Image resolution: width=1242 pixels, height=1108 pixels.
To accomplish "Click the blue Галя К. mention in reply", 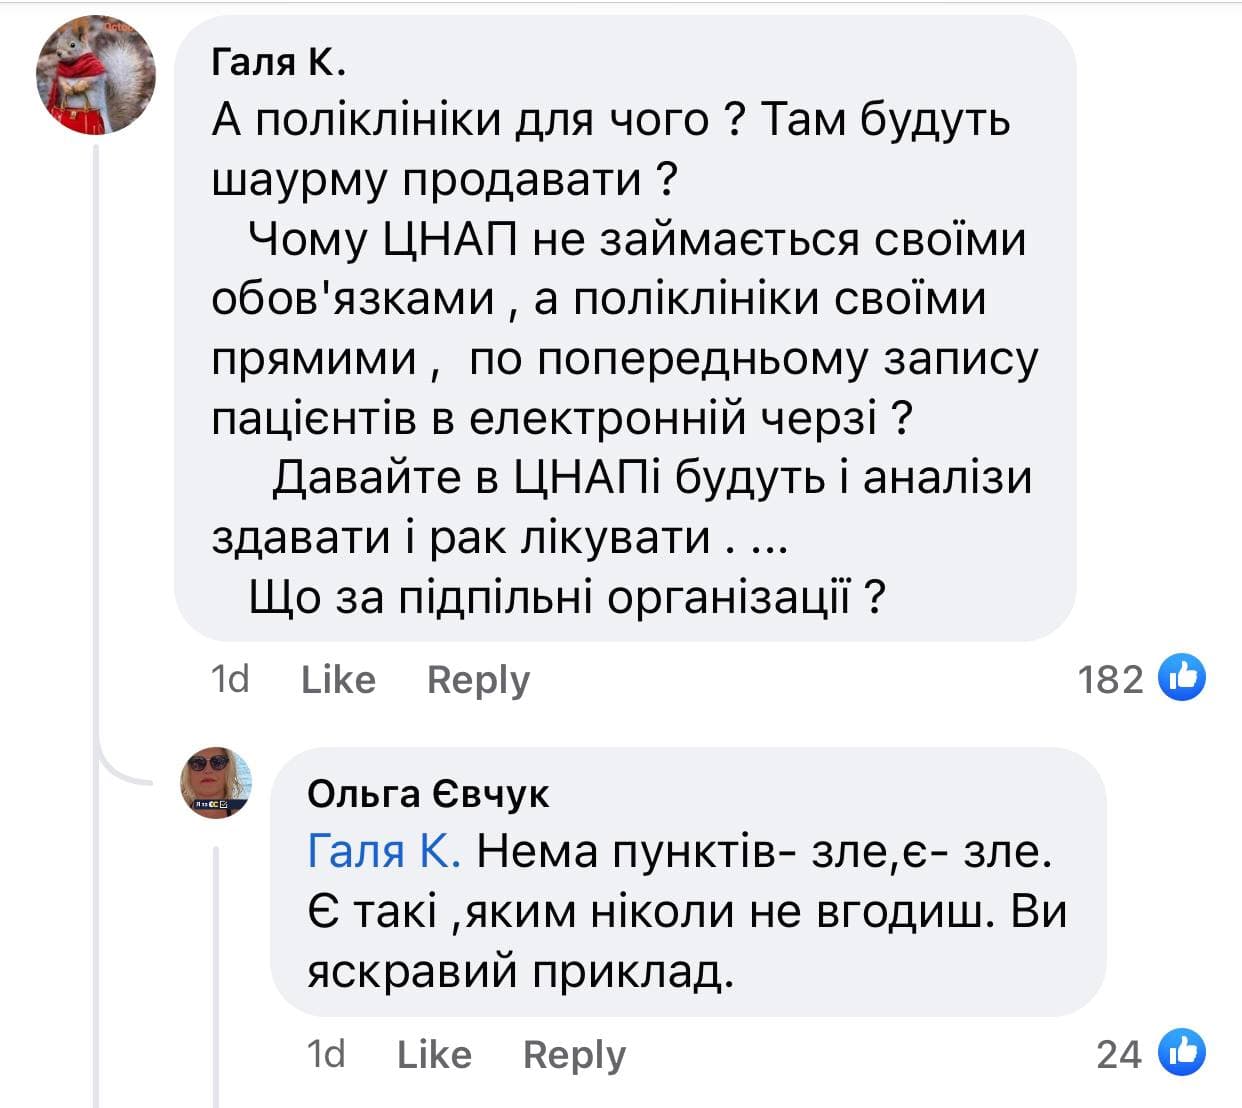I will point(383,851).
